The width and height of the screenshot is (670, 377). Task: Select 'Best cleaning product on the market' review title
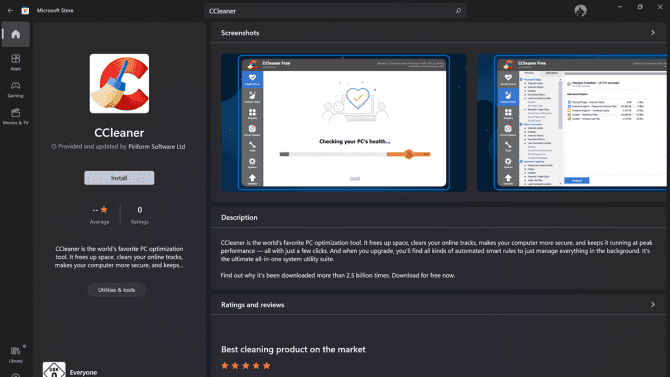[x=293, y=349]
